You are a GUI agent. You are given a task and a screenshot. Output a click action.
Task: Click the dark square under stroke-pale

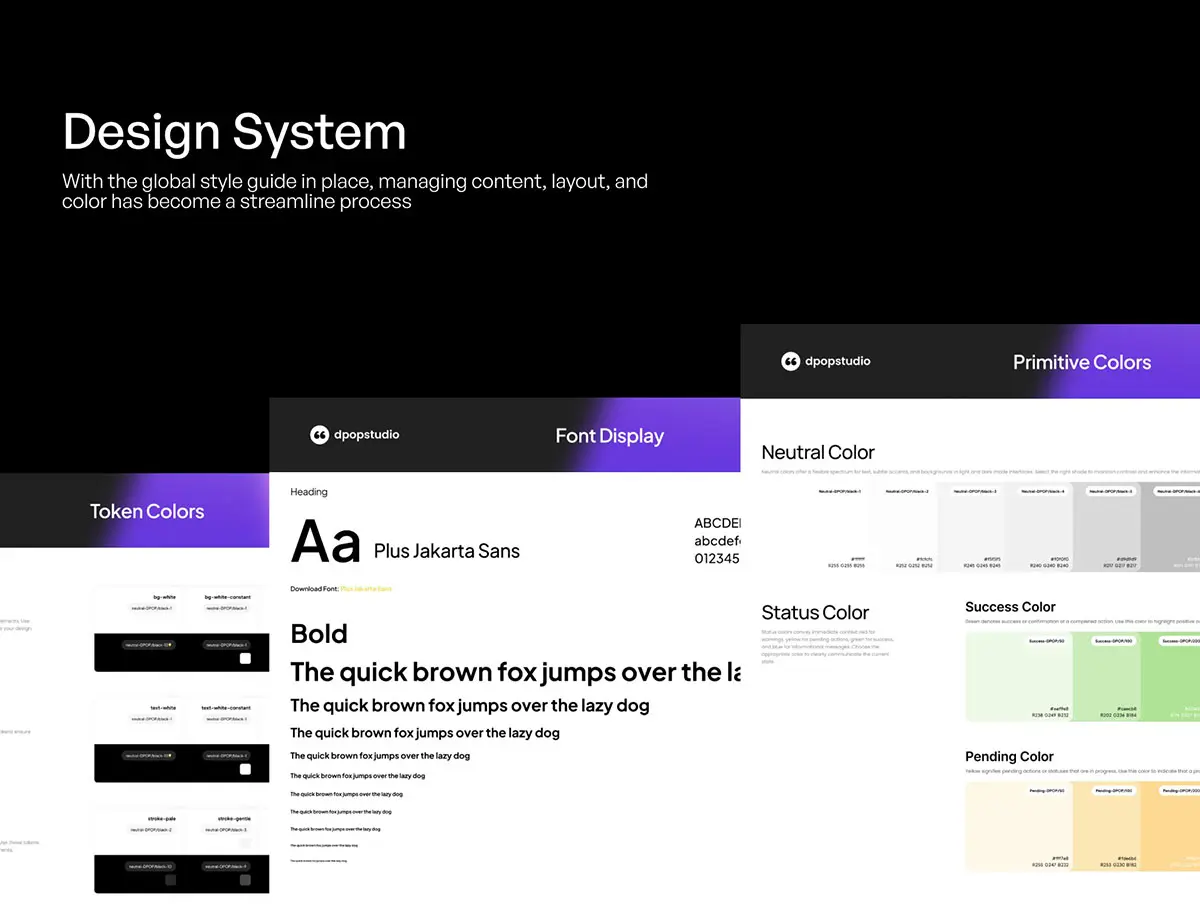point(170,880)
